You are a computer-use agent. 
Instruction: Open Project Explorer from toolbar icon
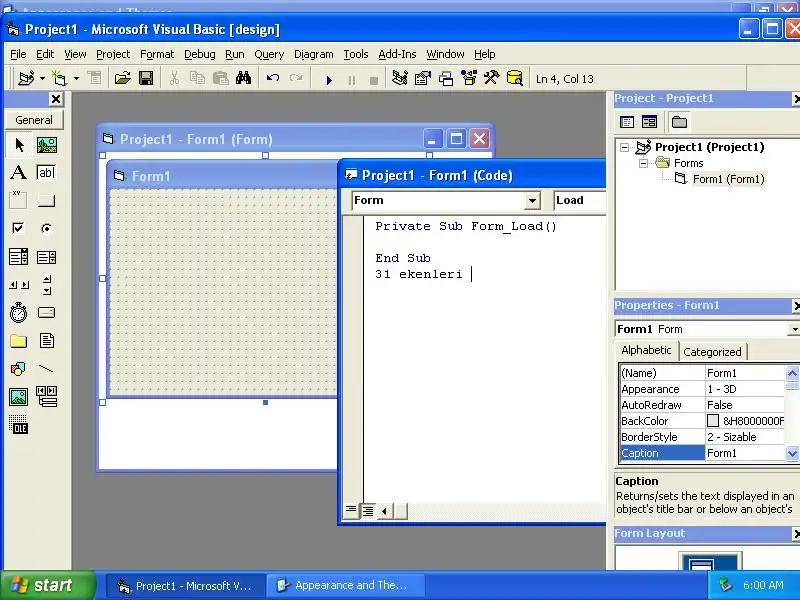coord(400,79)
